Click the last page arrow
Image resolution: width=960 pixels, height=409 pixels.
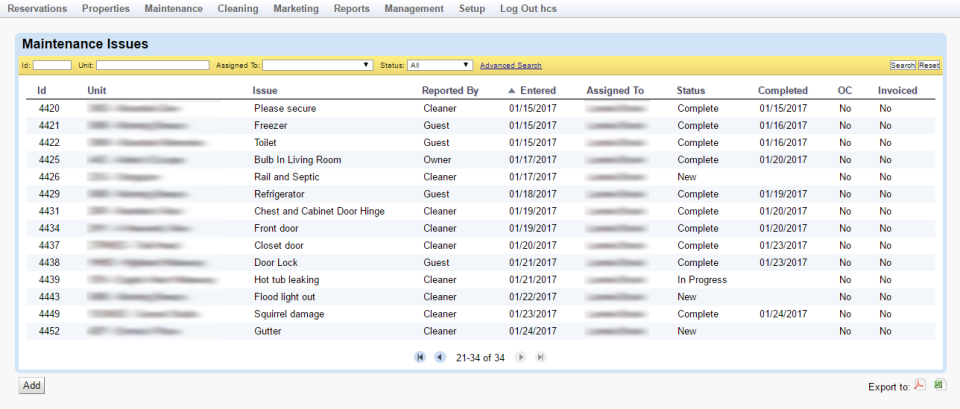(540, 358)
